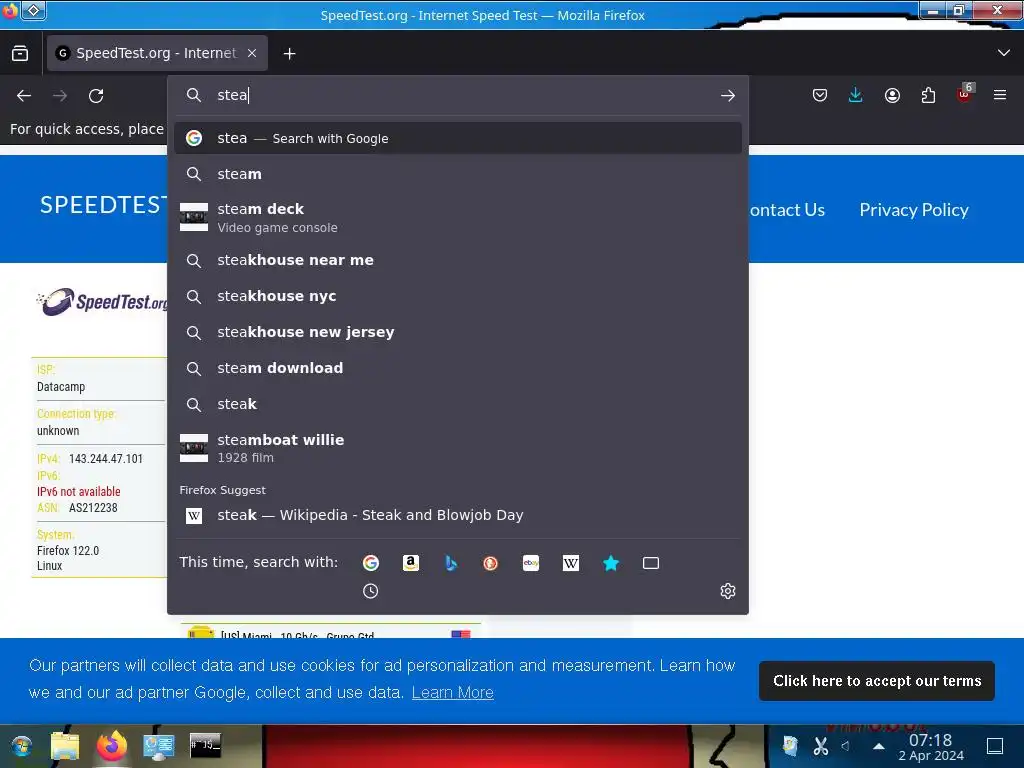Screen dimensions: 1024x768
Task: Open the file manager taskbar icon
Action: [x=65, y=746]
